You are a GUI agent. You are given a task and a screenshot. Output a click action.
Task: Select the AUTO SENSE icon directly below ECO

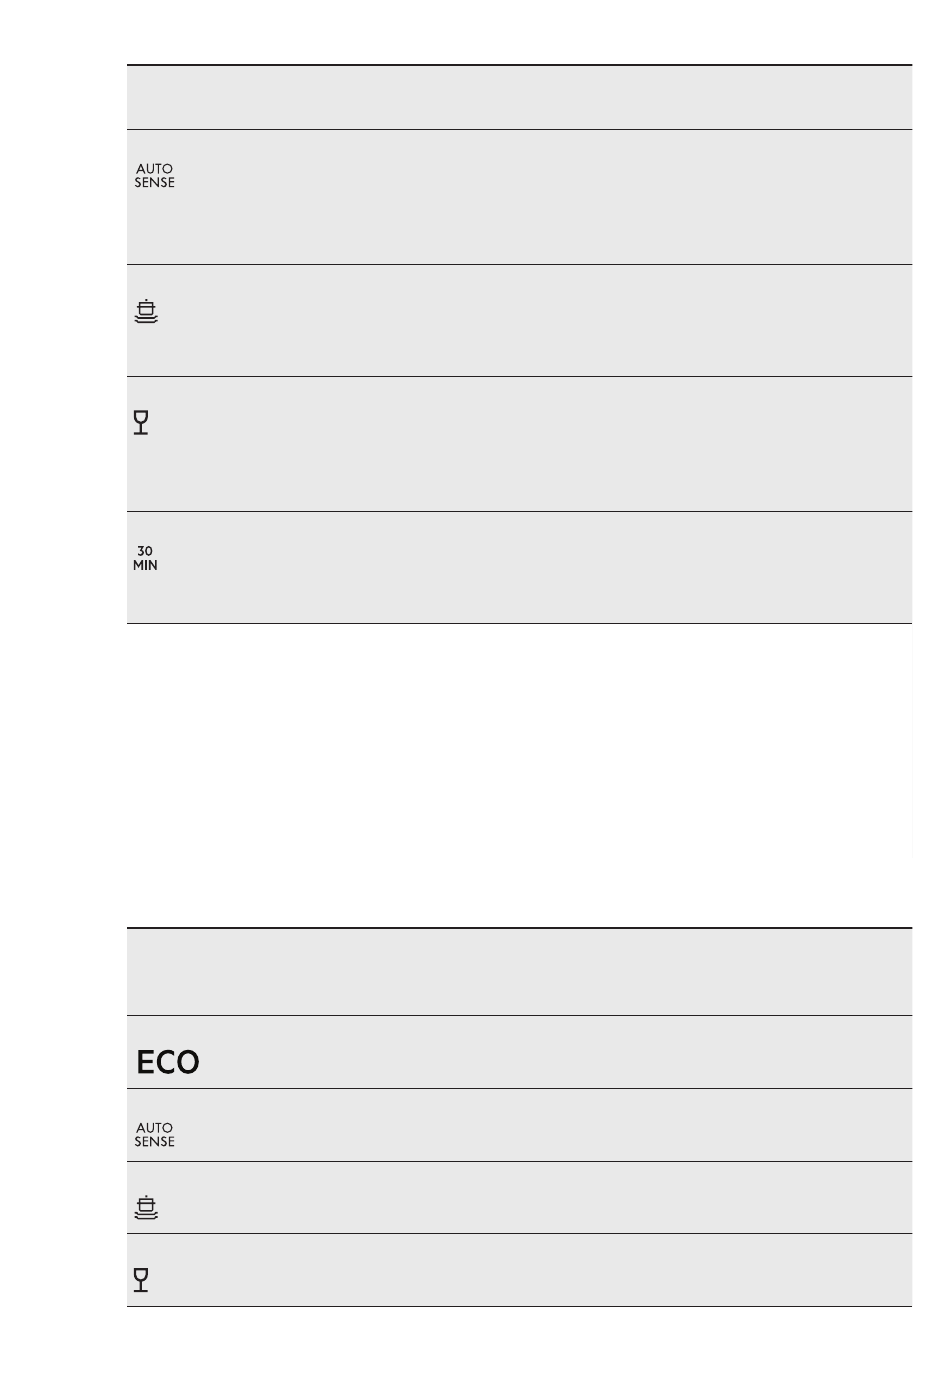click(154, 1134)
